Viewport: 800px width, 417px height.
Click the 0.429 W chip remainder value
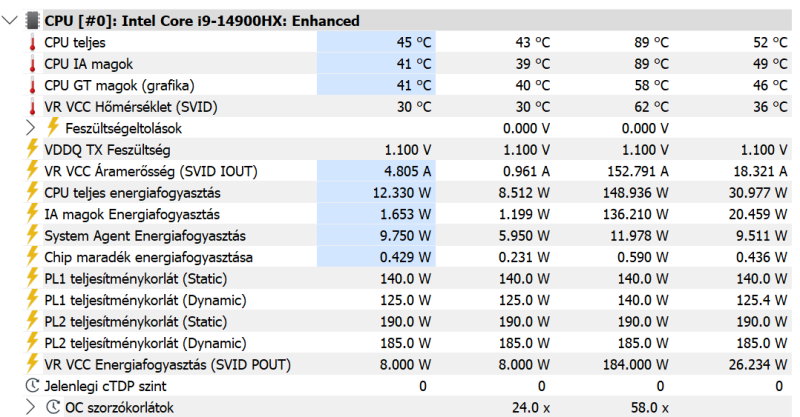[x=406, y=257]
